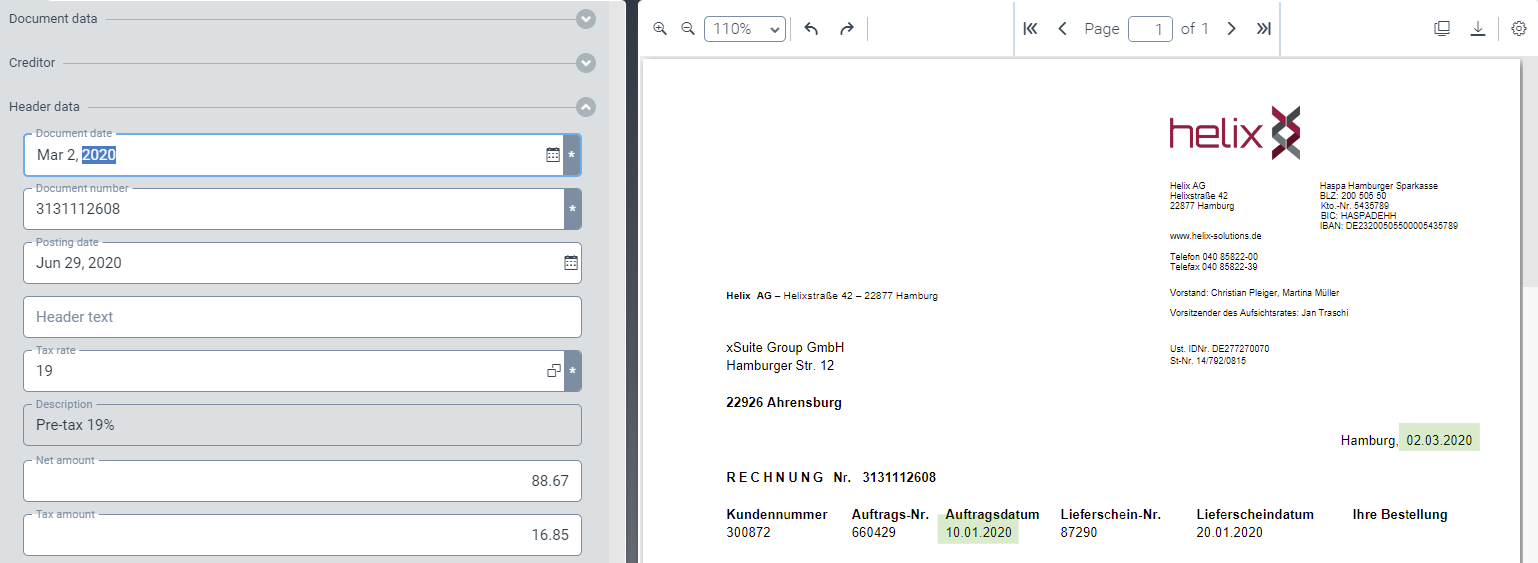Screen dimensions: 1538x563
Task: Open document in separate window
Action: pyautogui.click(x=1442, y=29)
